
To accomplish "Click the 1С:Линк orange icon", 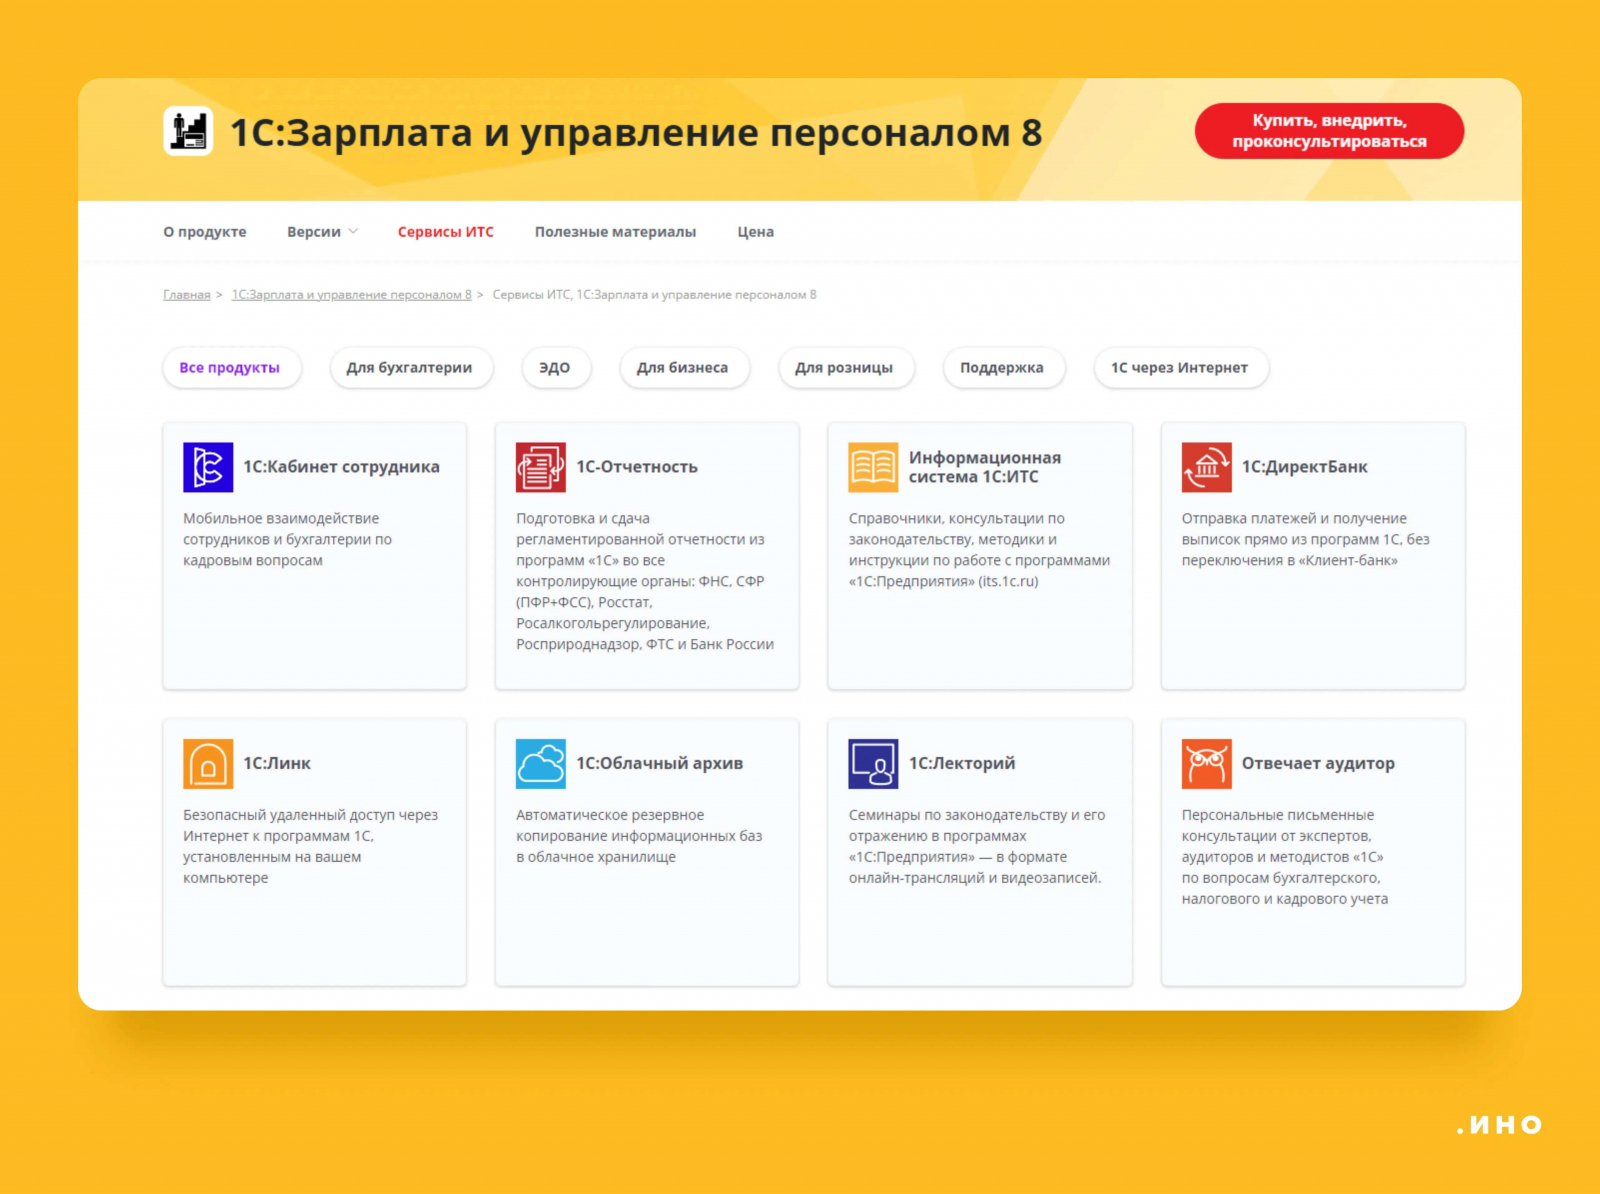I will tap(208, 764).
